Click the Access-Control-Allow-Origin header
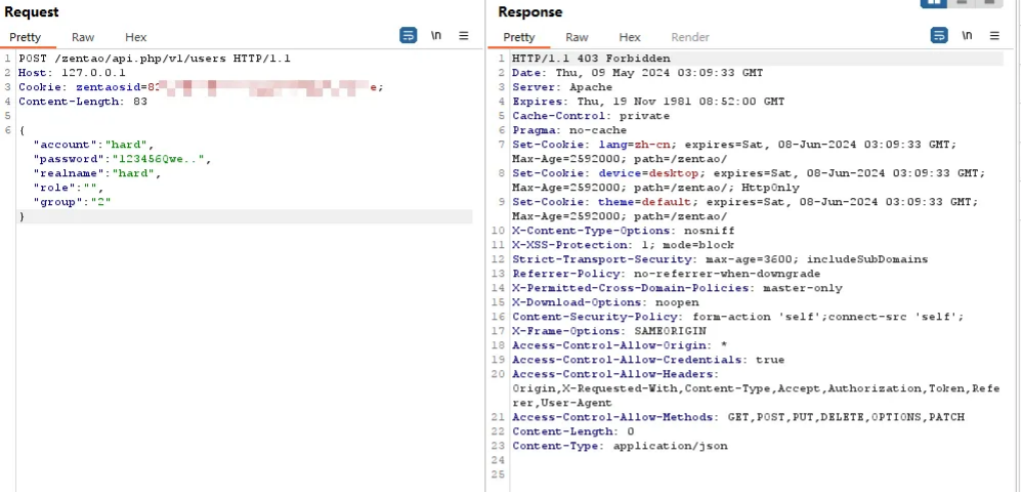The height and width of the screenshot is (492, 1021). (x=620, y=345)
